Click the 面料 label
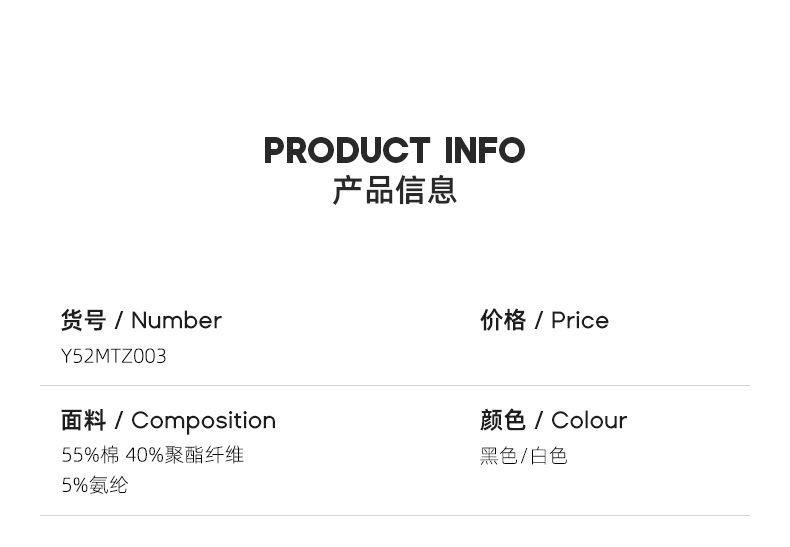This screenshot has height=547, width=790. point(83,420)
